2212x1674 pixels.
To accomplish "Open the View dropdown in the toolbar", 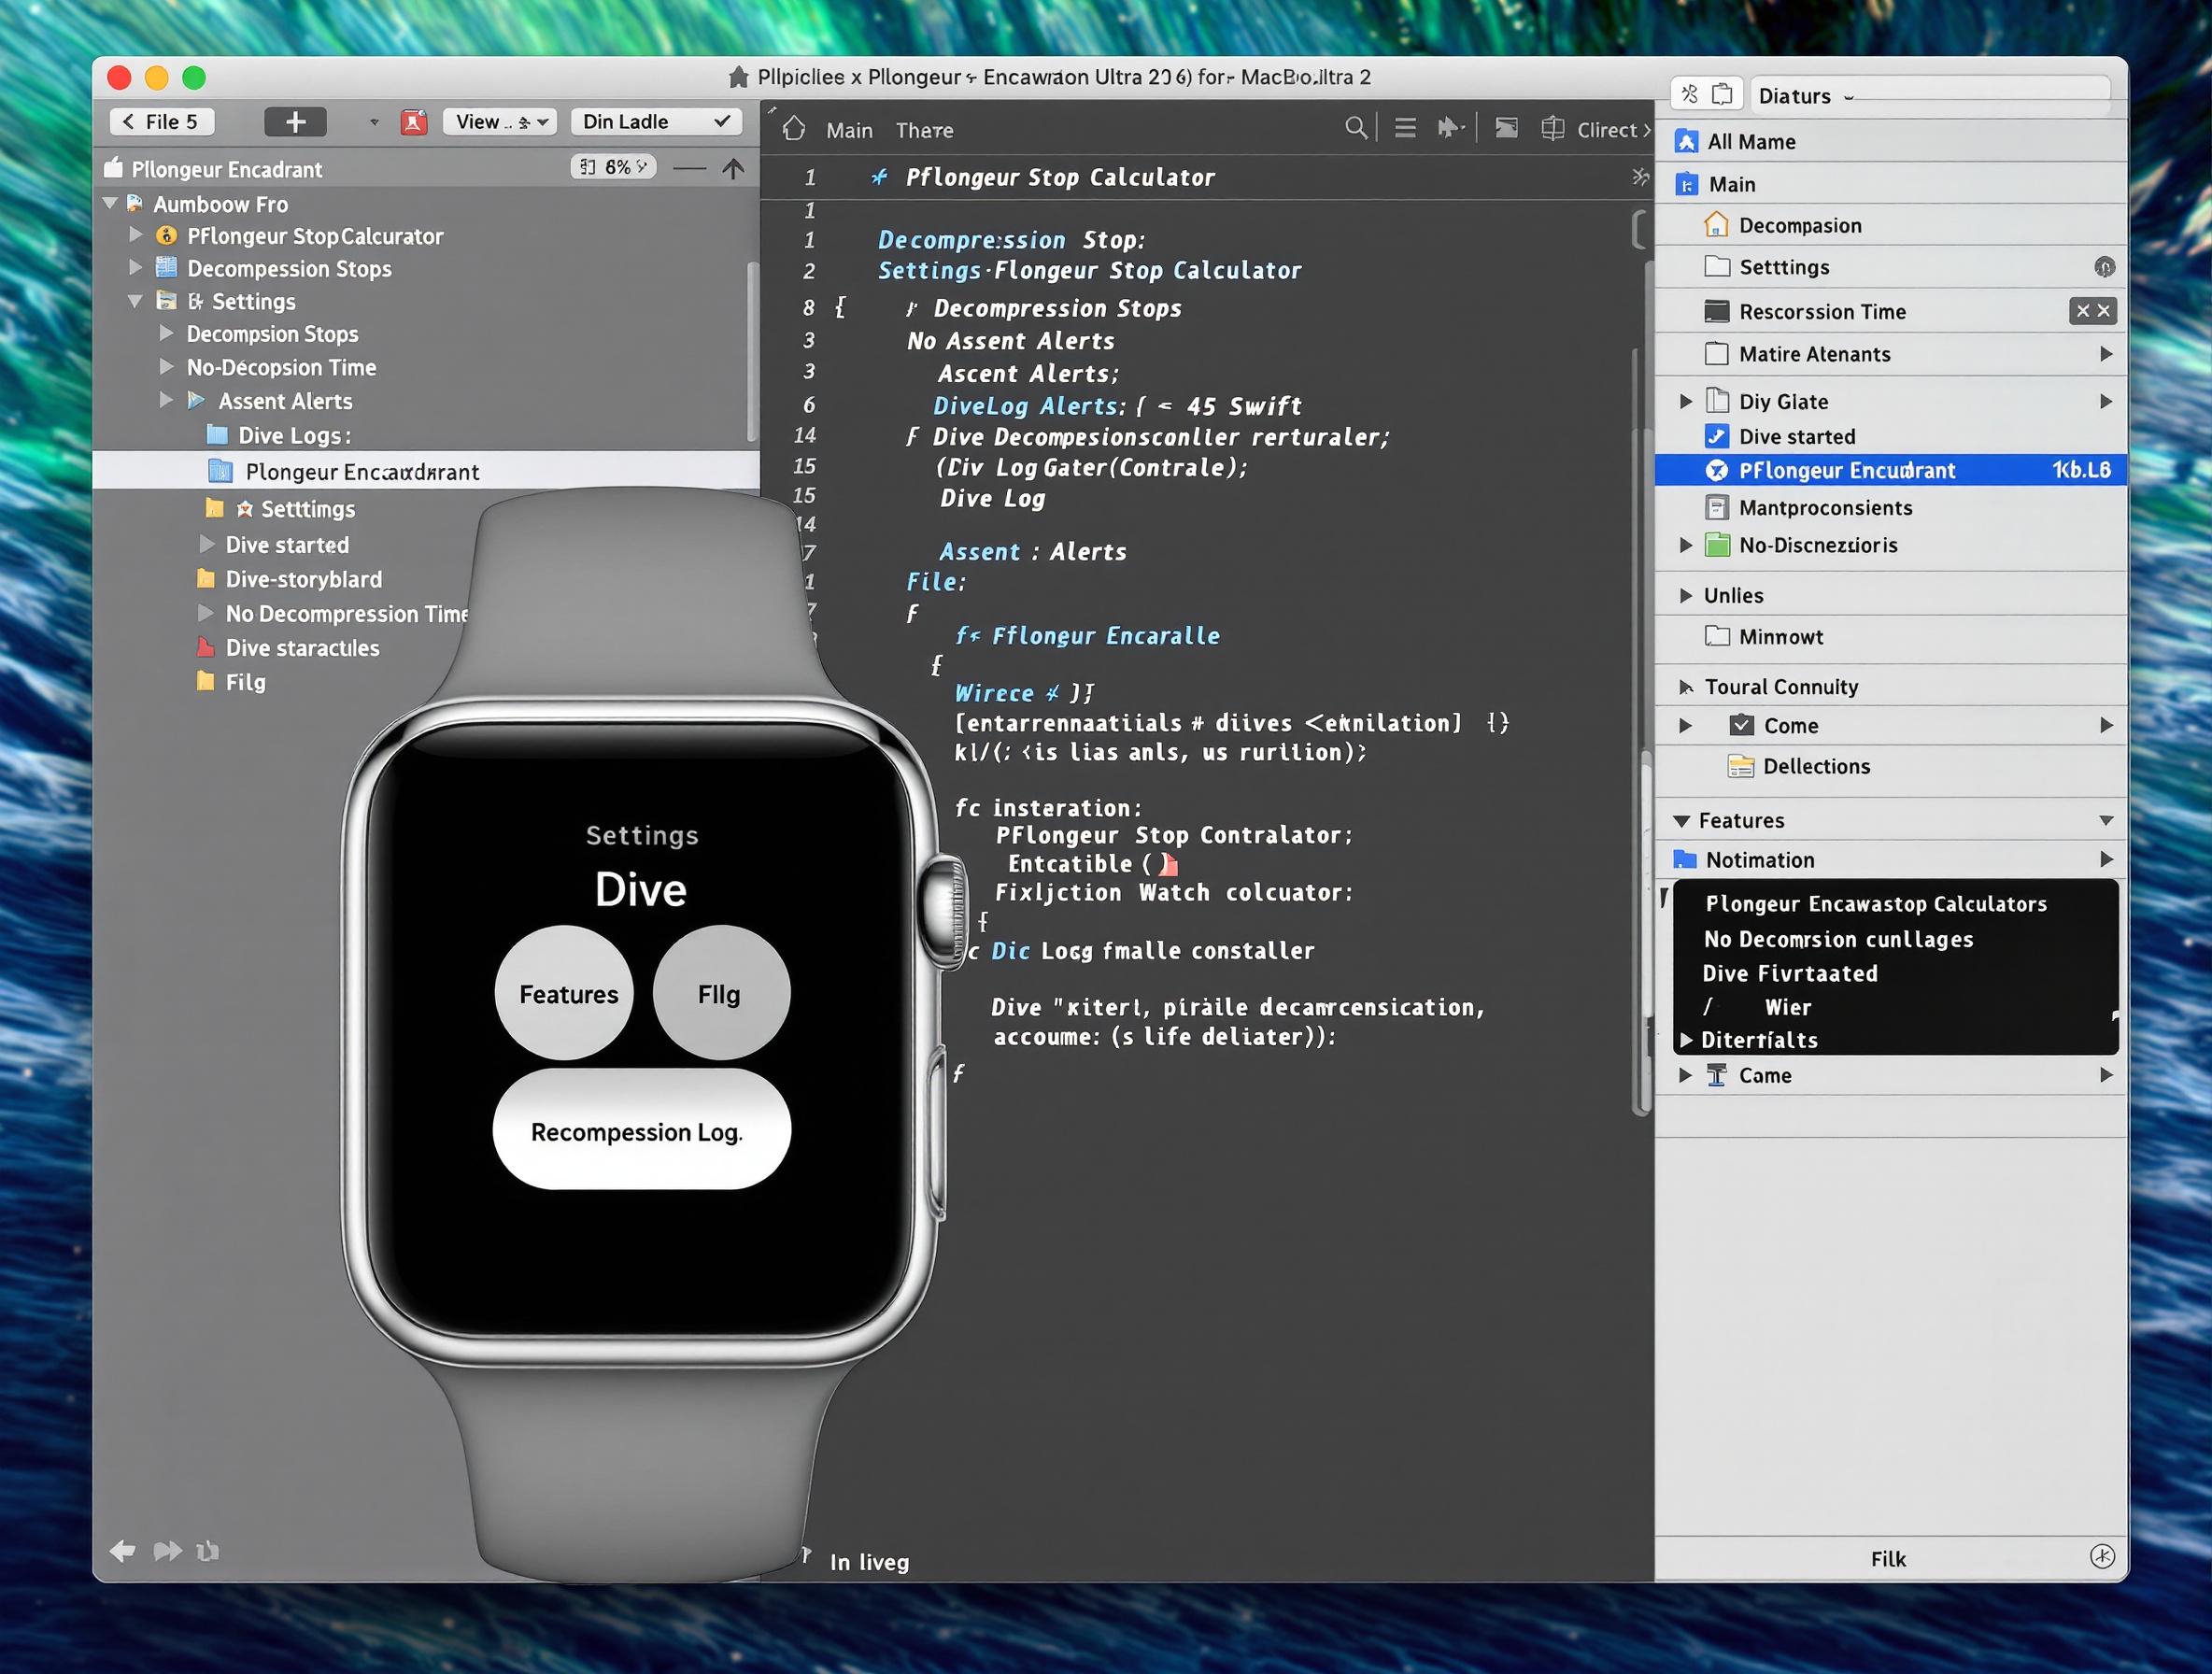I will [499, 121].
